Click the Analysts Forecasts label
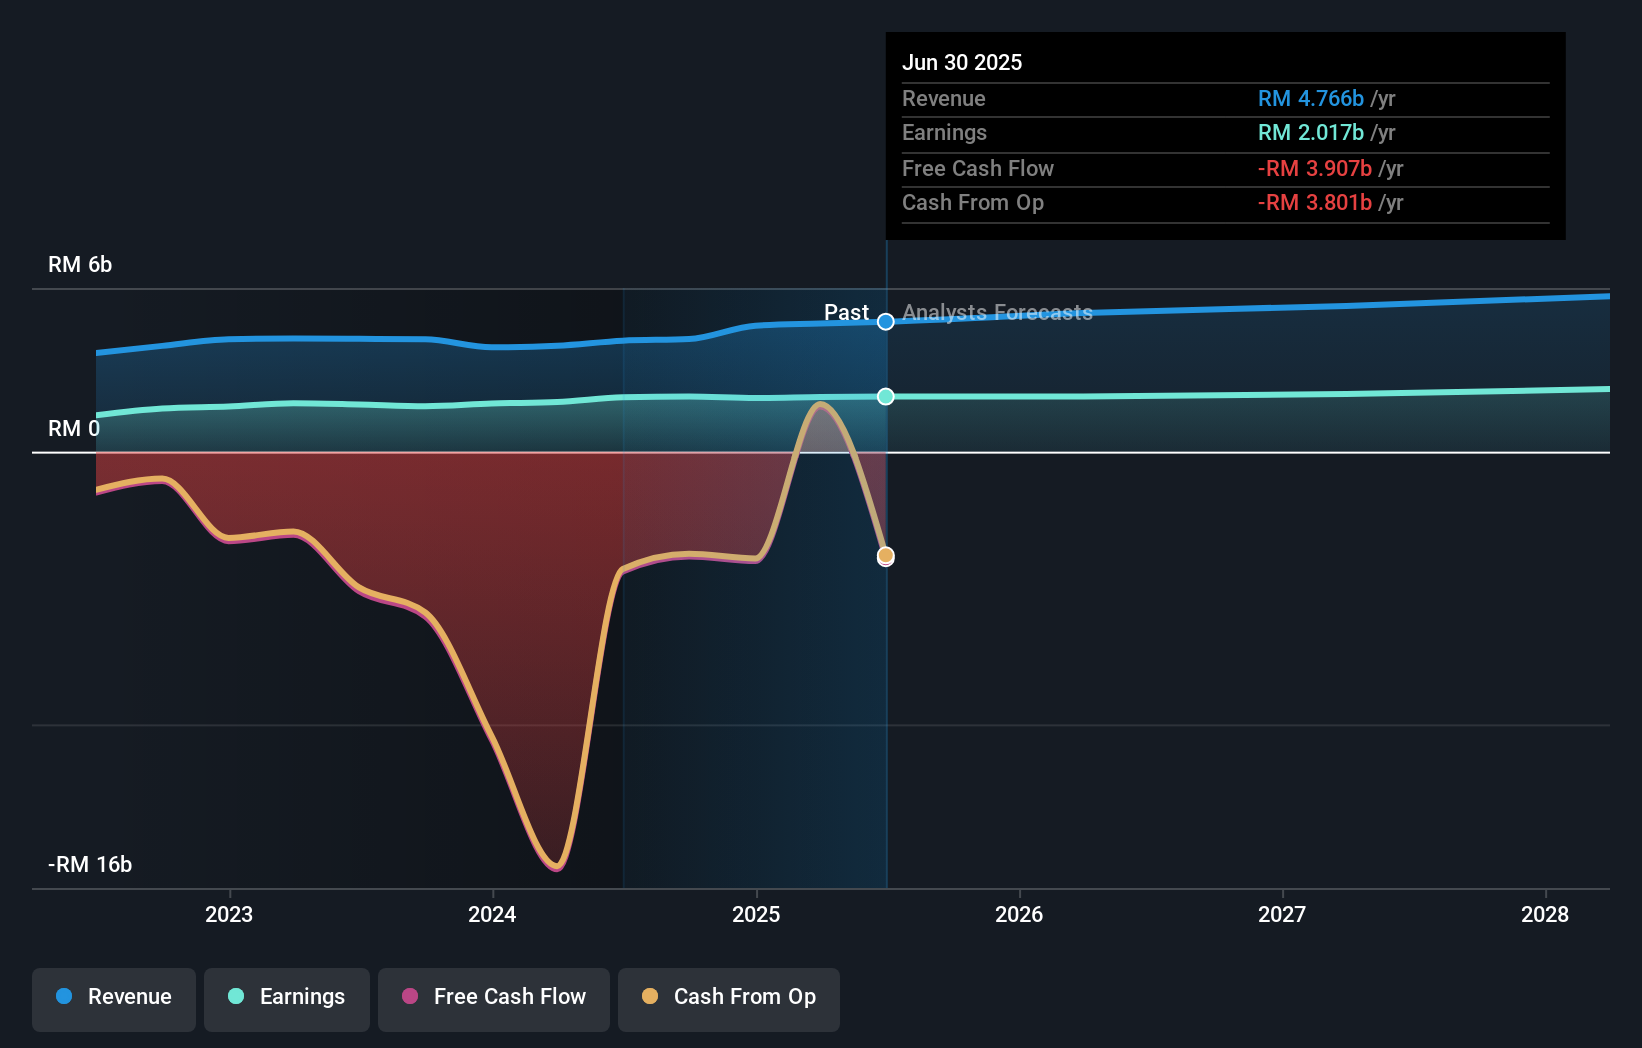 click(x=997, y=313)
